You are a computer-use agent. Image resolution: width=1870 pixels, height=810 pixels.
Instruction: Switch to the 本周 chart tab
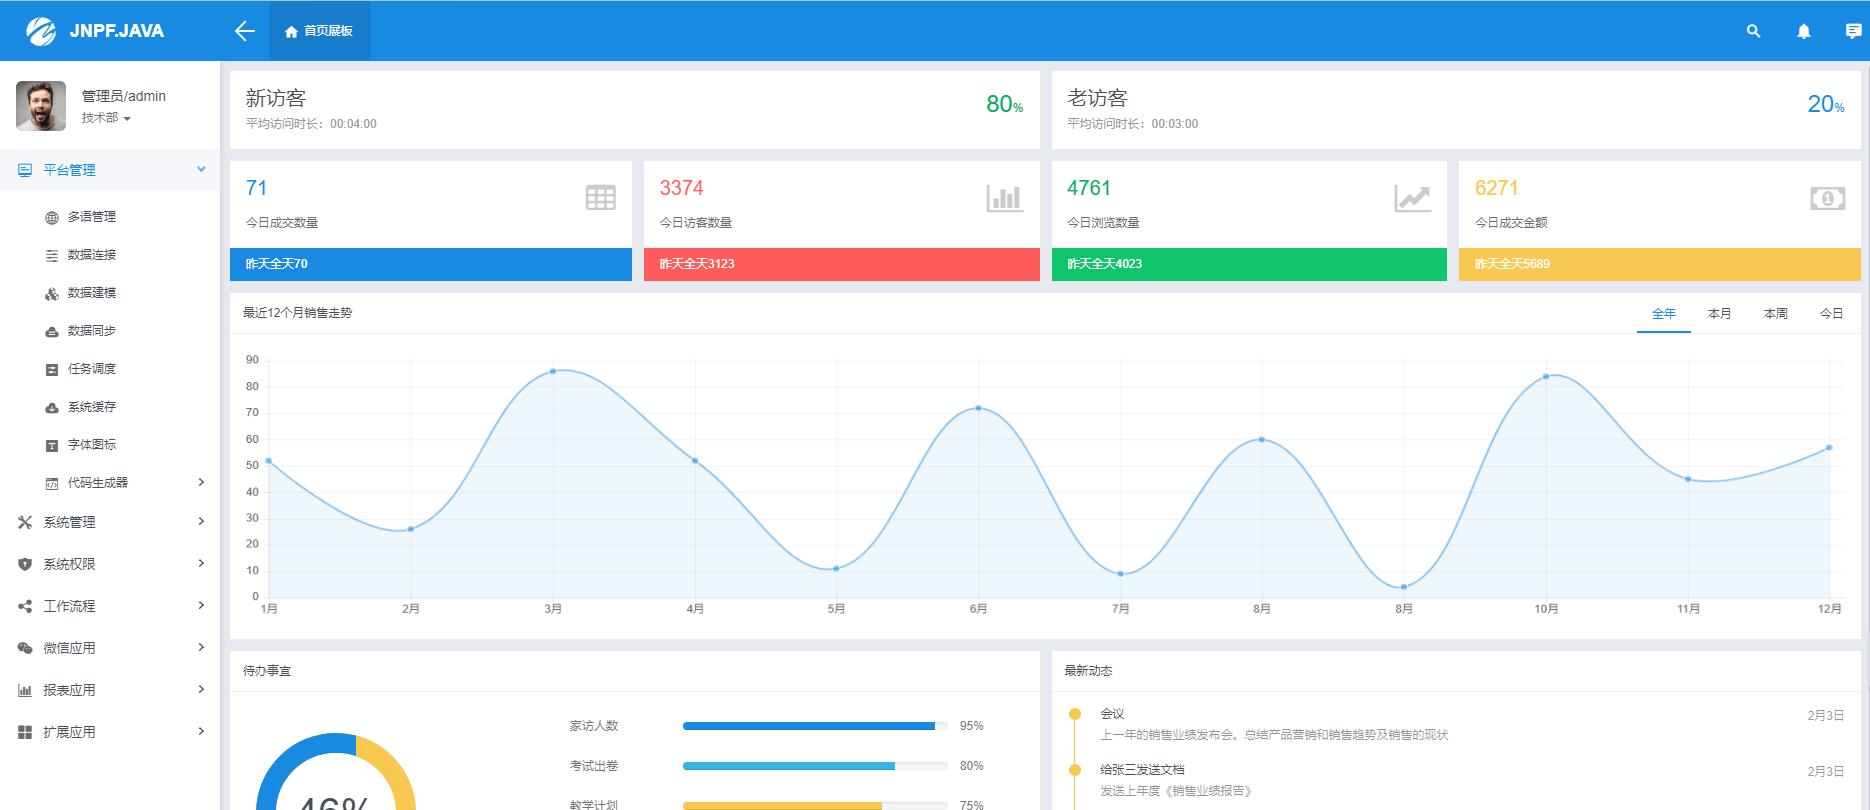[1776, 314]
